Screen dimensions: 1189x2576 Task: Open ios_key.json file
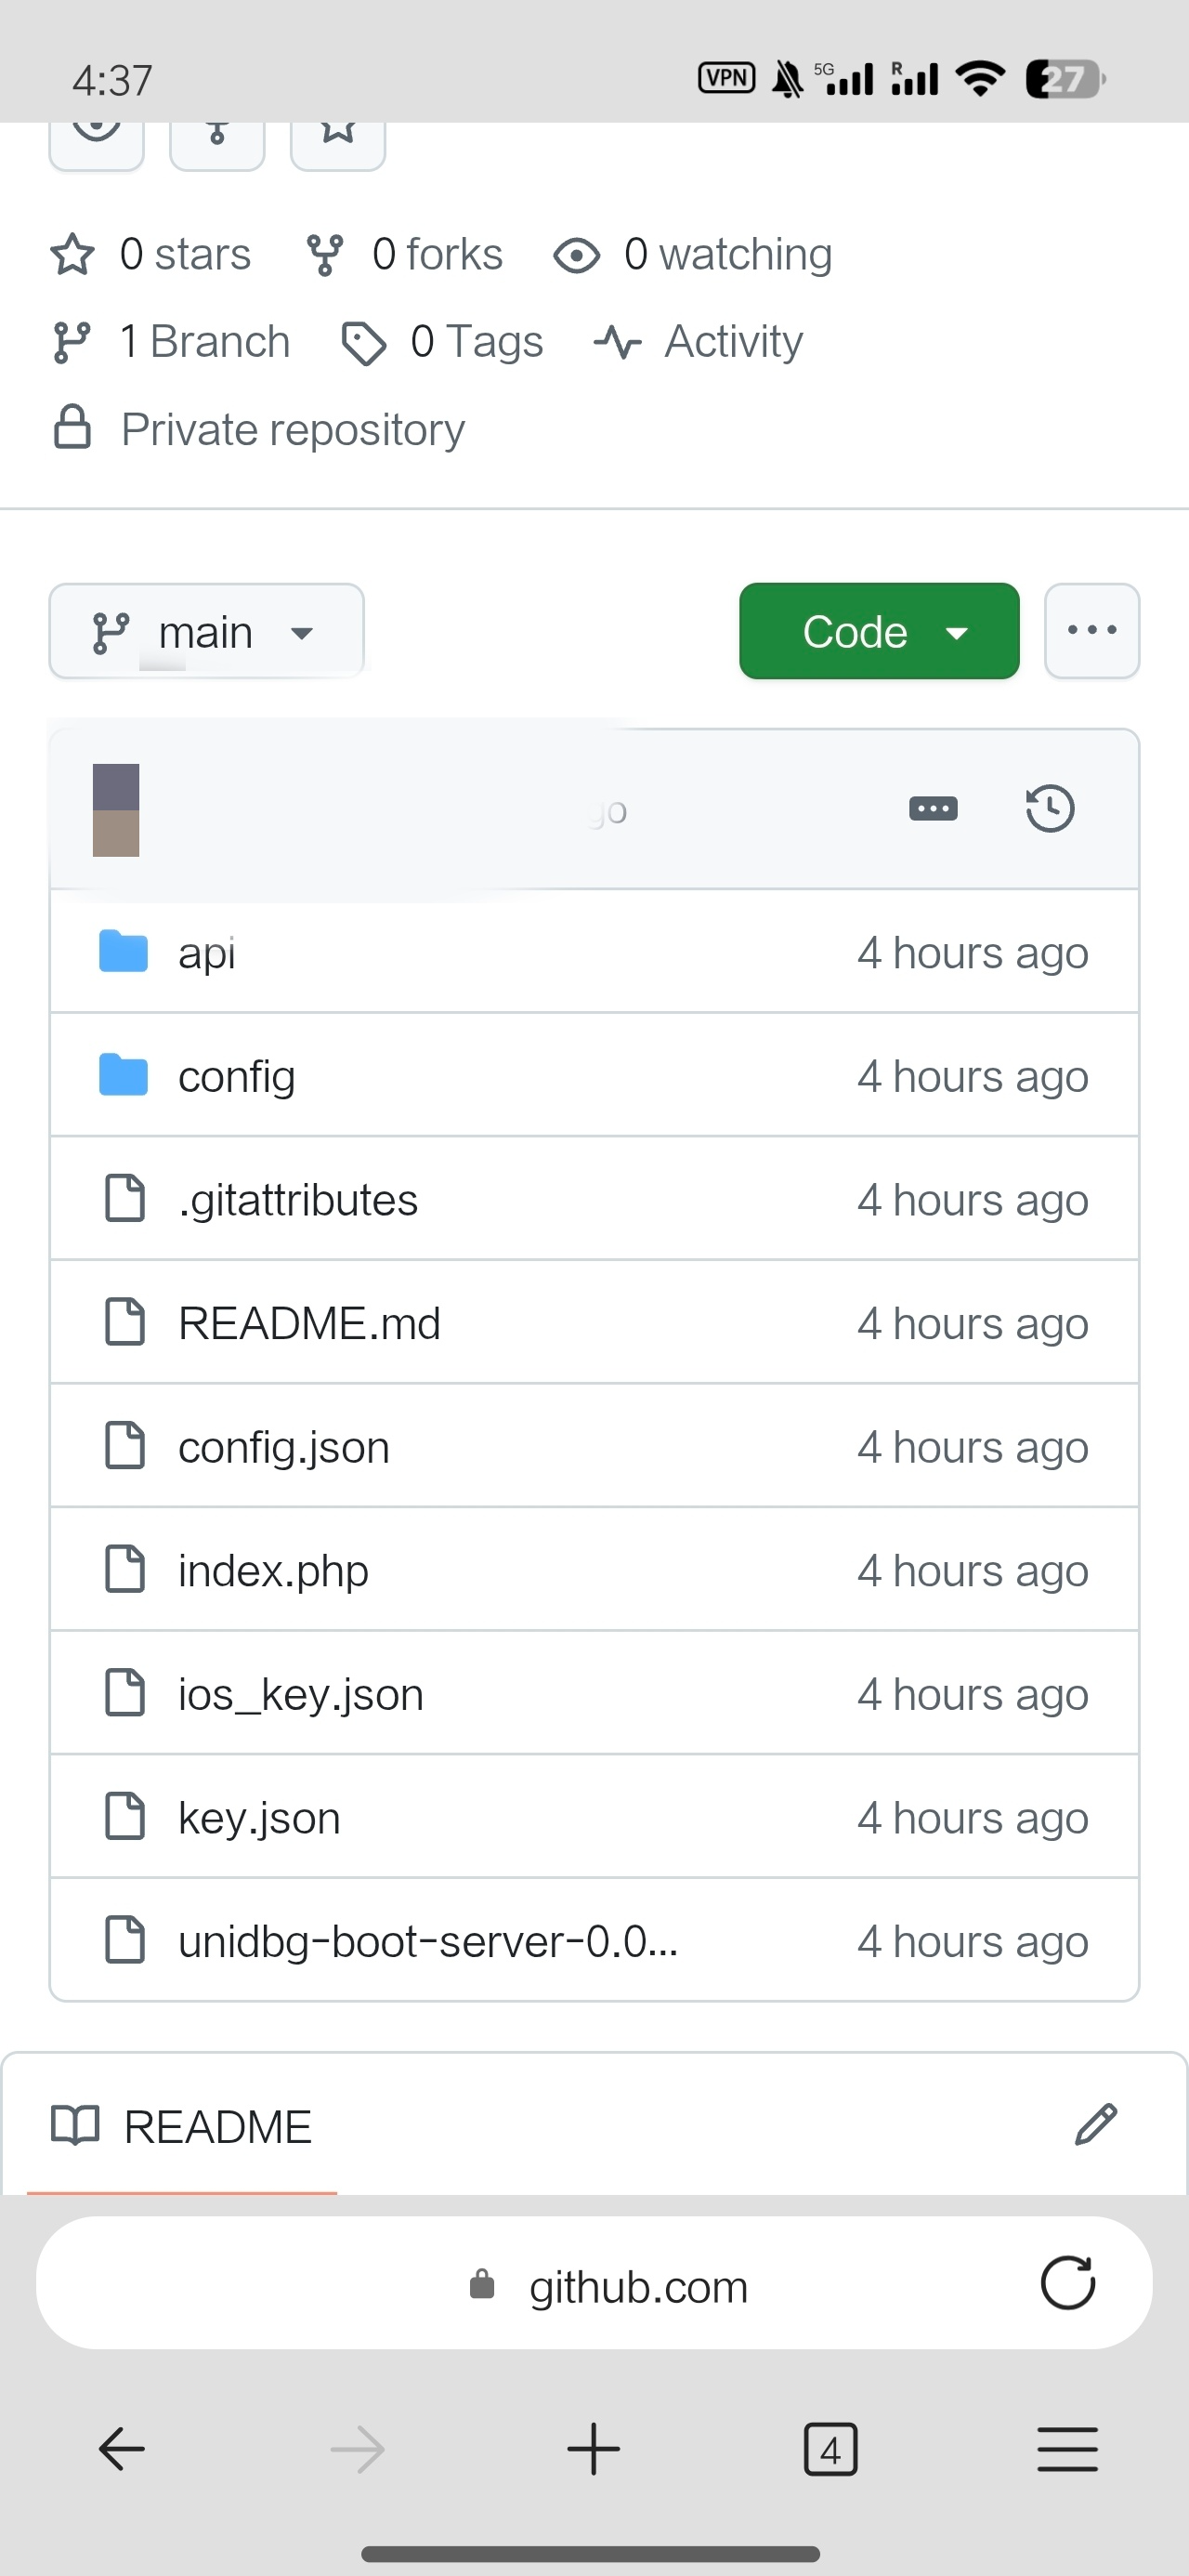pyautogui.click(x=300, y=1695)
